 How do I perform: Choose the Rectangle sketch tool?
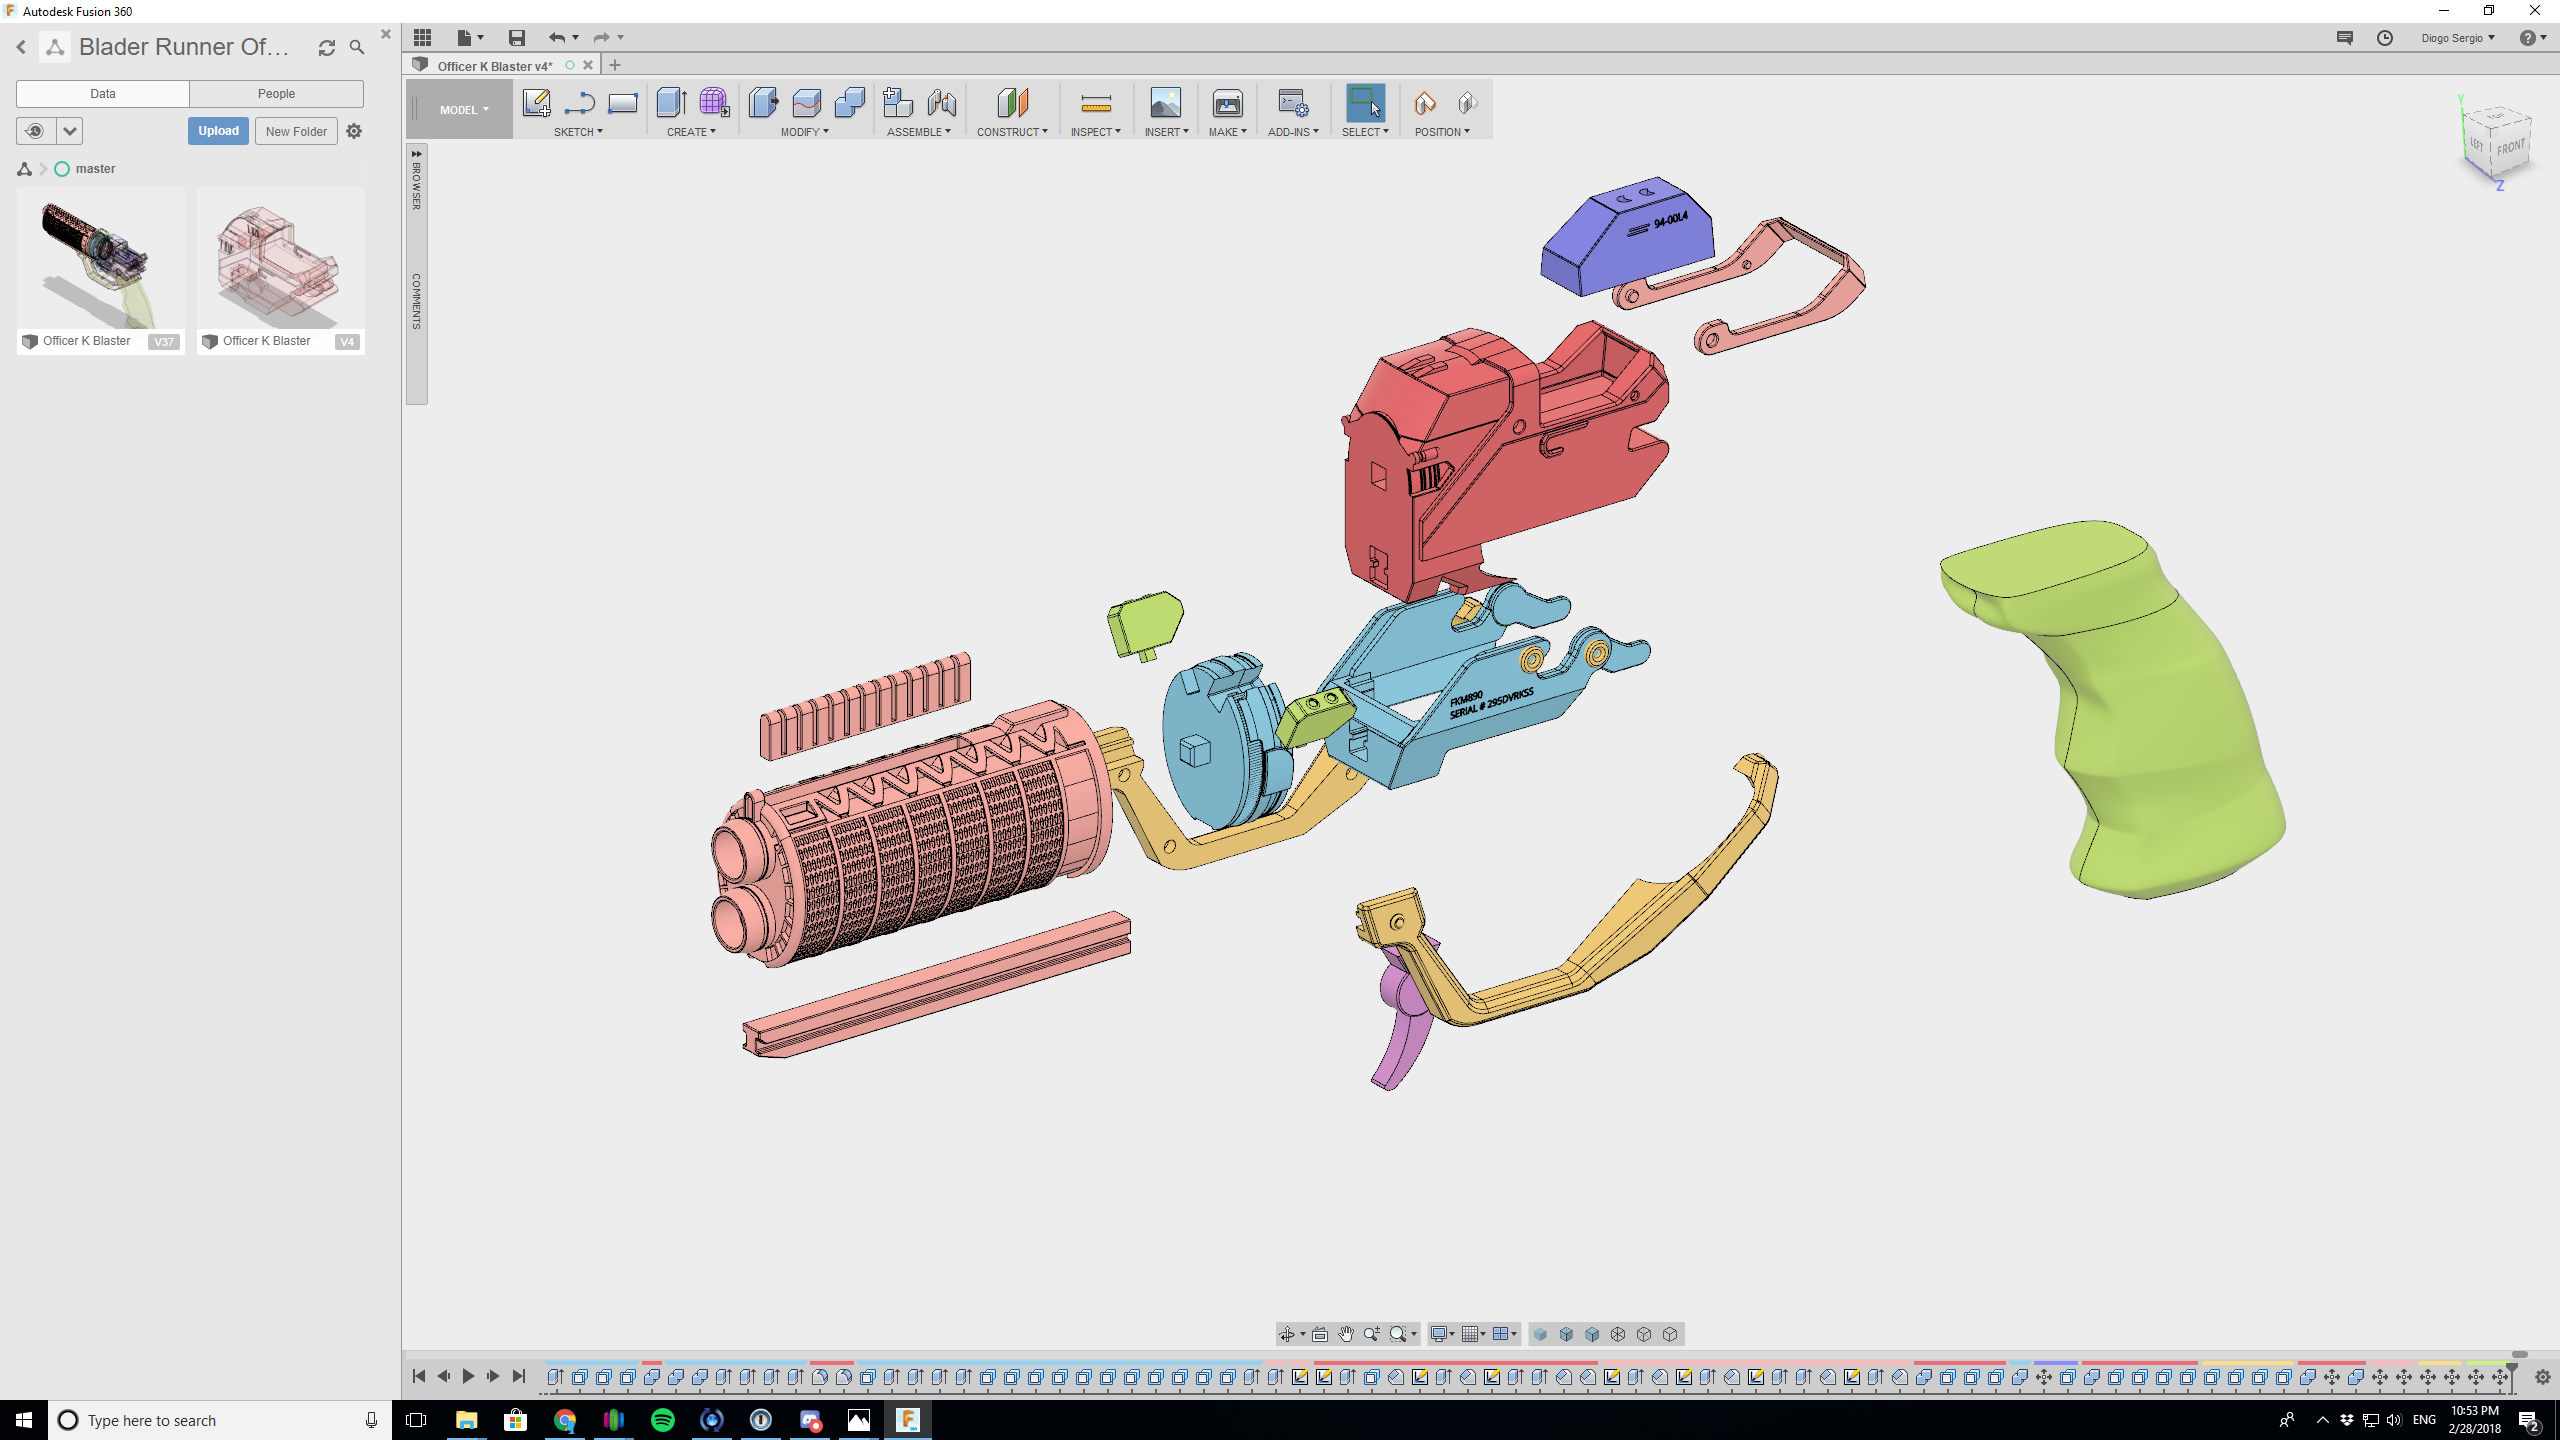click(622, 103)
